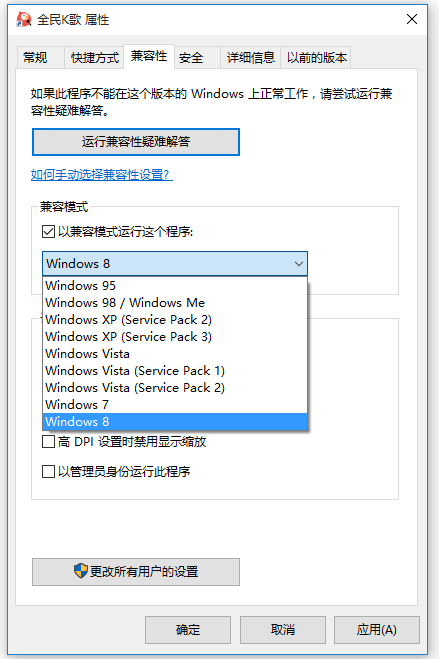
Task: Close the properties dialog with X
Action: pos(412,19)
